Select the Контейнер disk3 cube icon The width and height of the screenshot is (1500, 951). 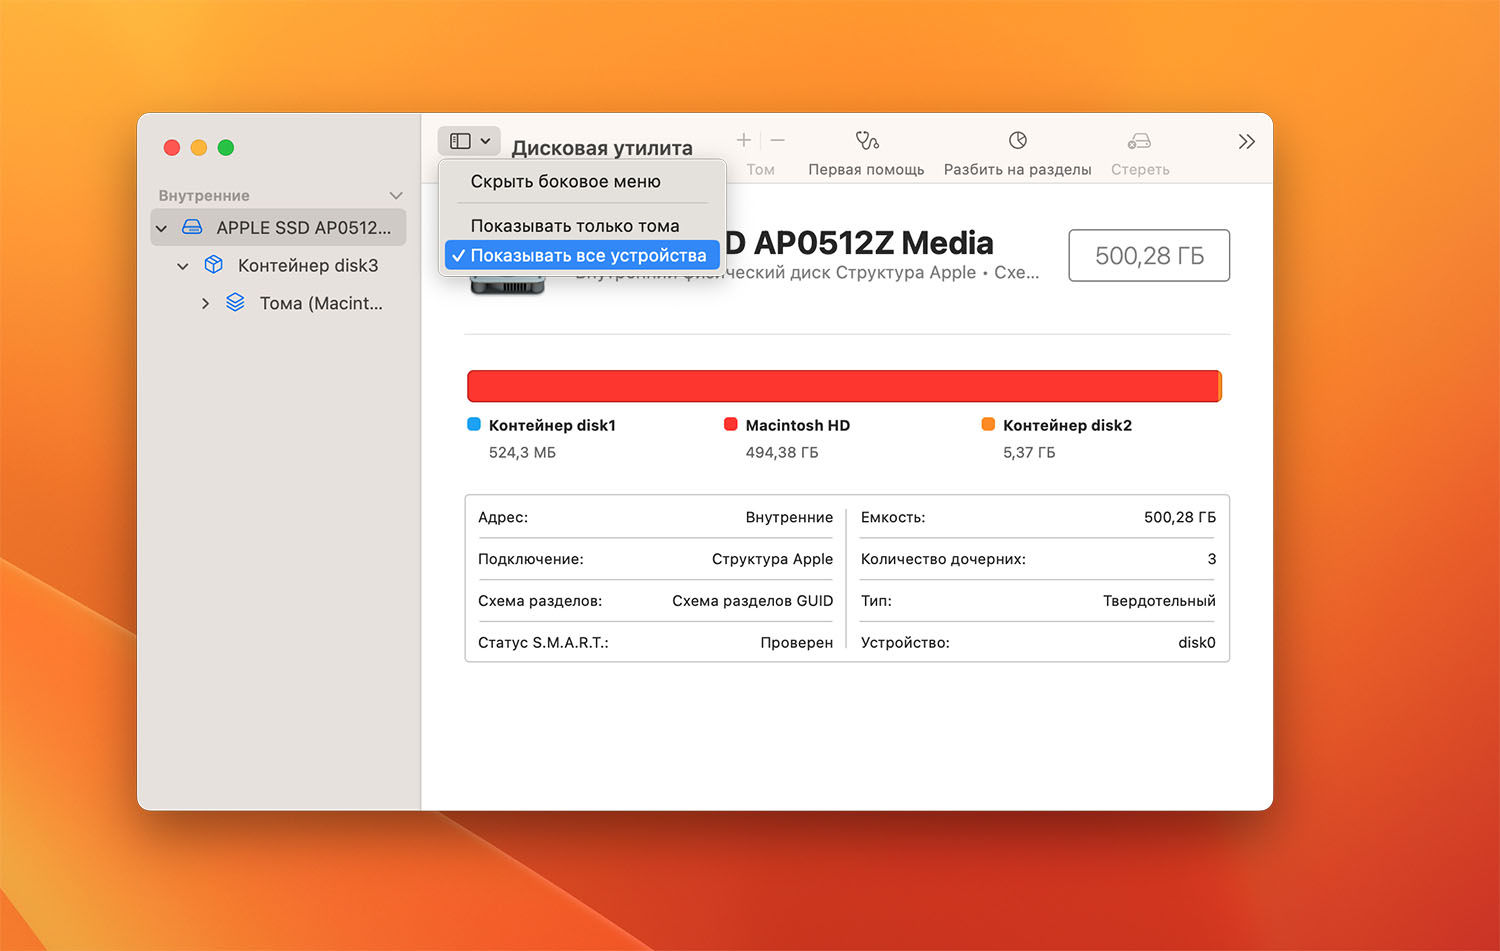click(213, 265)
